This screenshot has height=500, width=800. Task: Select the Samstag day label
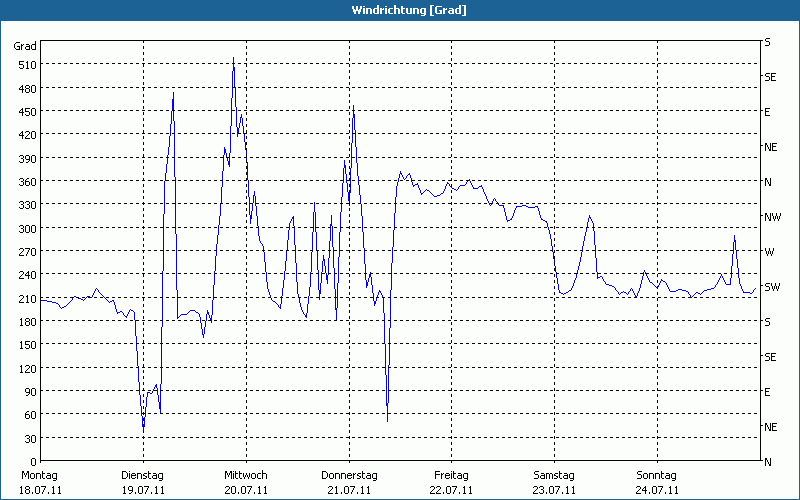pyautogui.click(x=554, y=476)
